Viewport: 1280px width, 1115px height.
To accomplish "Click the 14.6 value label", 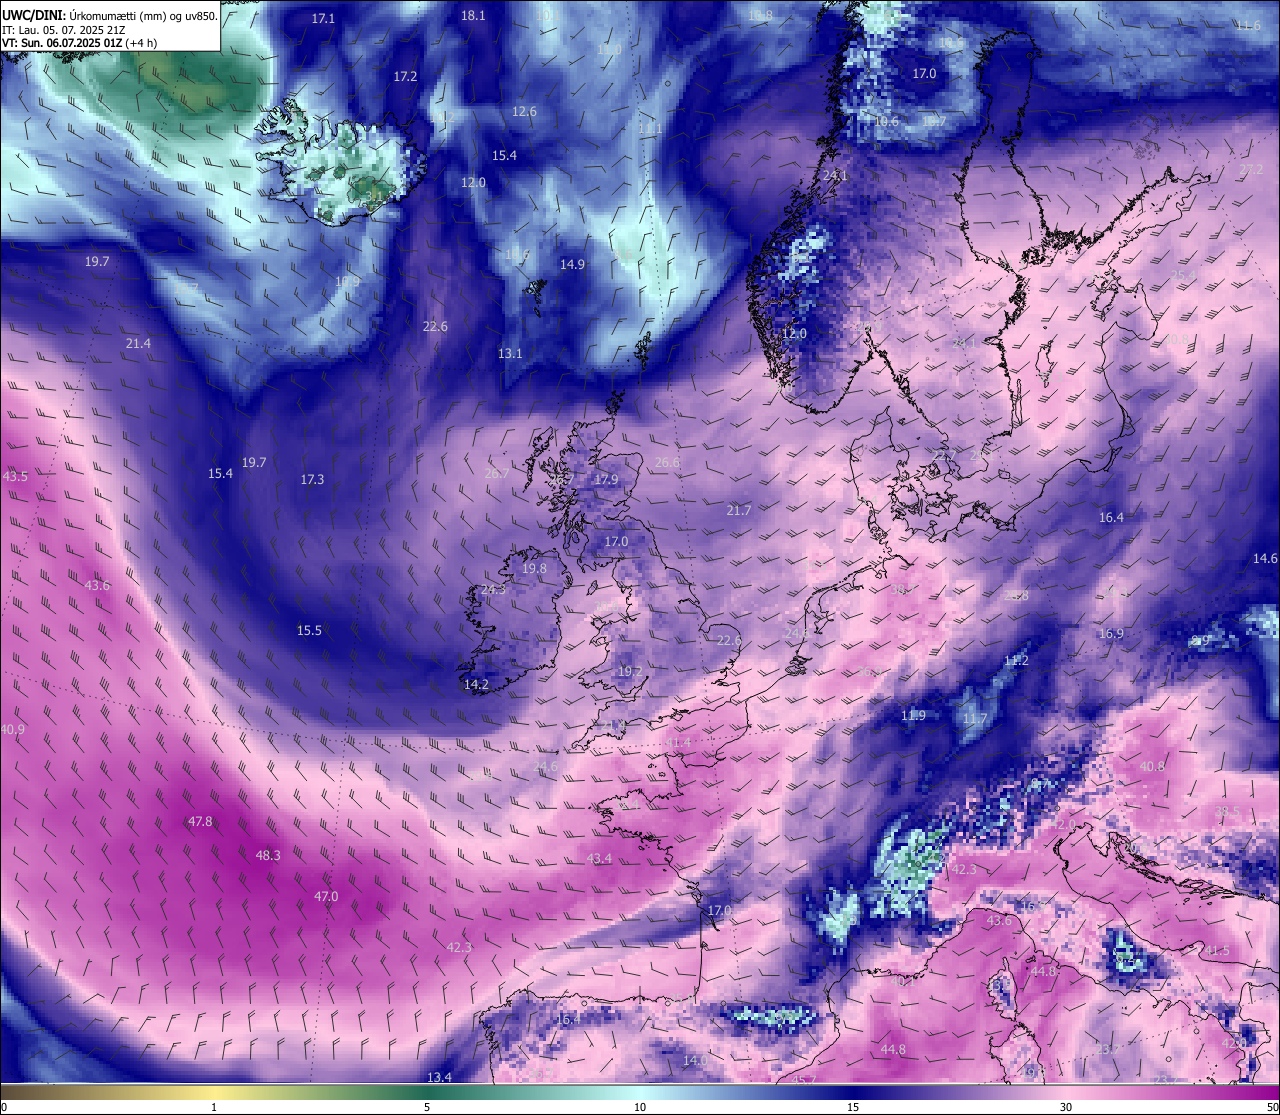I will point(1265,559).
